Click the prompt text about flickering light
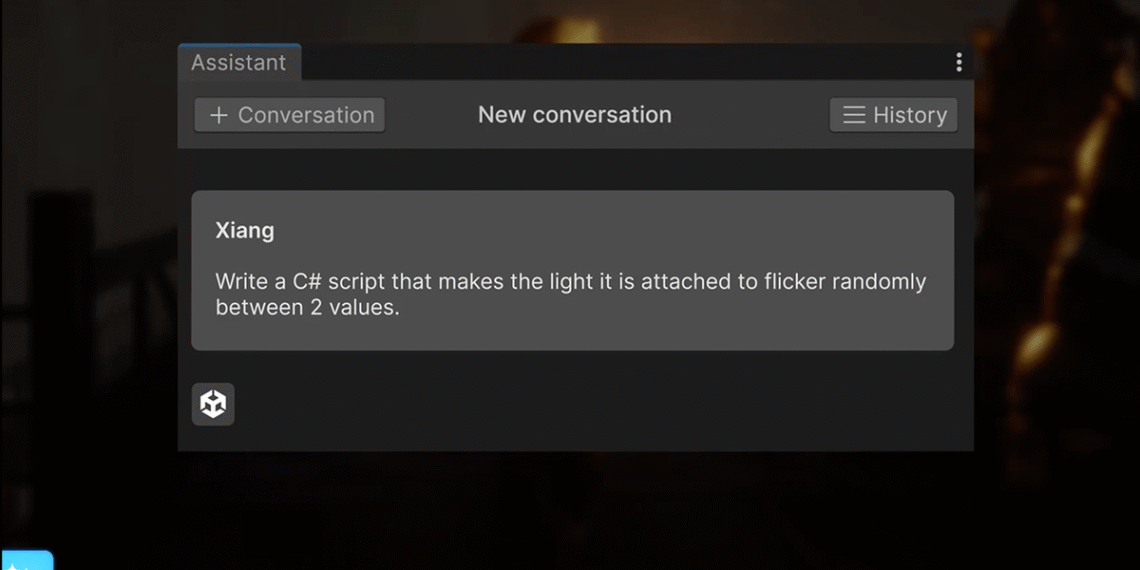The width and height of the screenshot is (1140, 570). pos(570,282)
